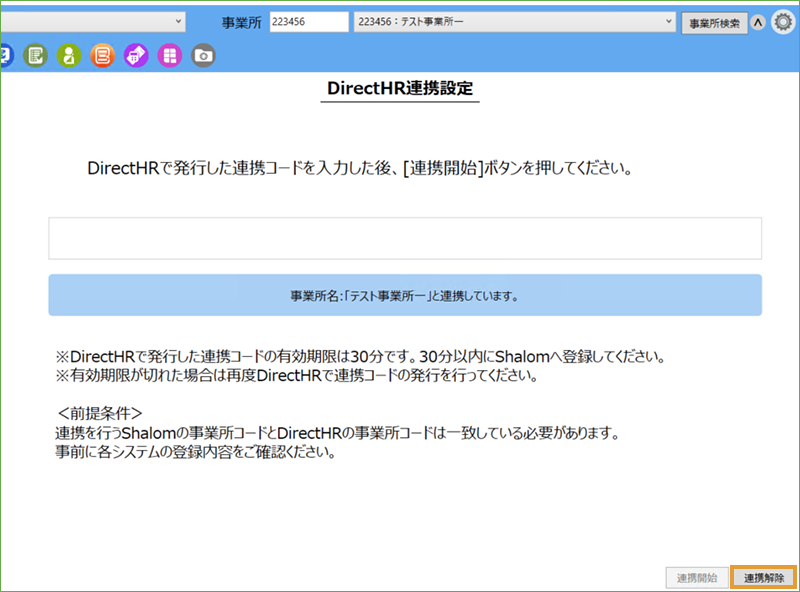Click the ＜前提条件＞ heading
The image size is (800, 592).
click(100, 413)
